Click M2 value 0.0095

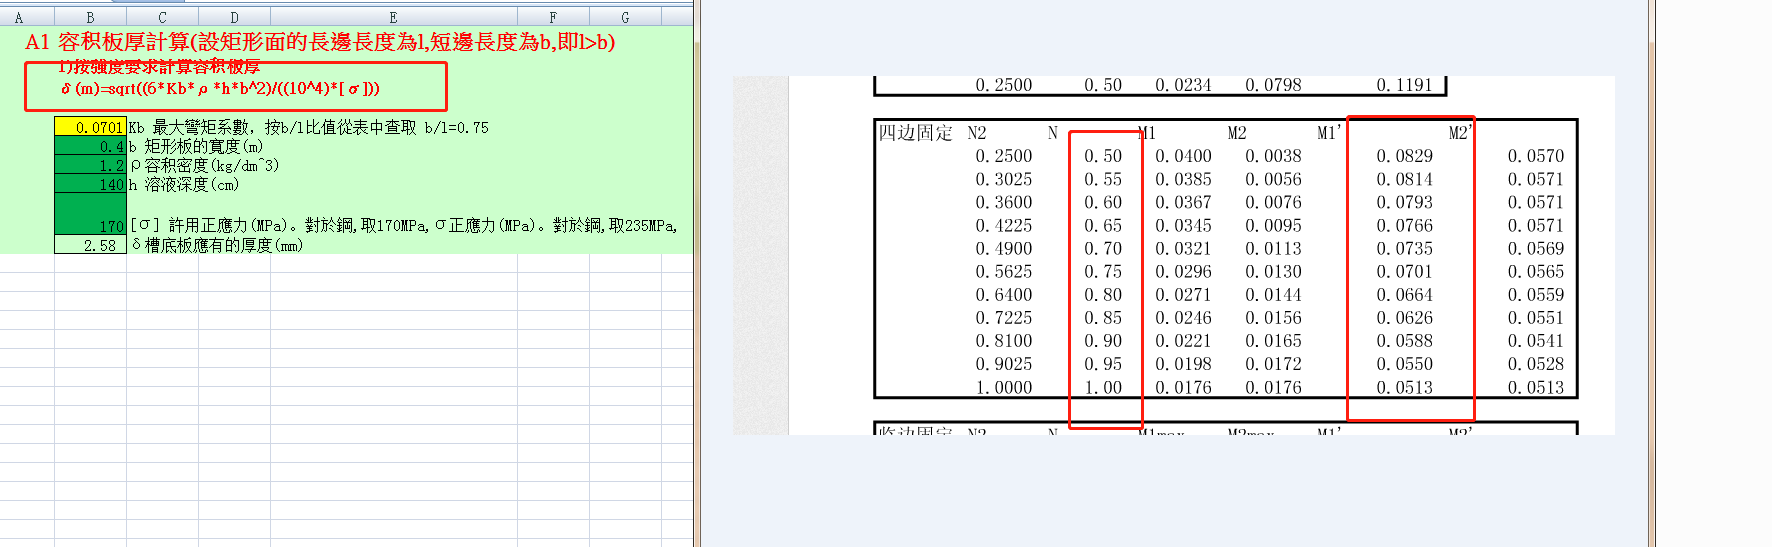tap(1273, 225)
